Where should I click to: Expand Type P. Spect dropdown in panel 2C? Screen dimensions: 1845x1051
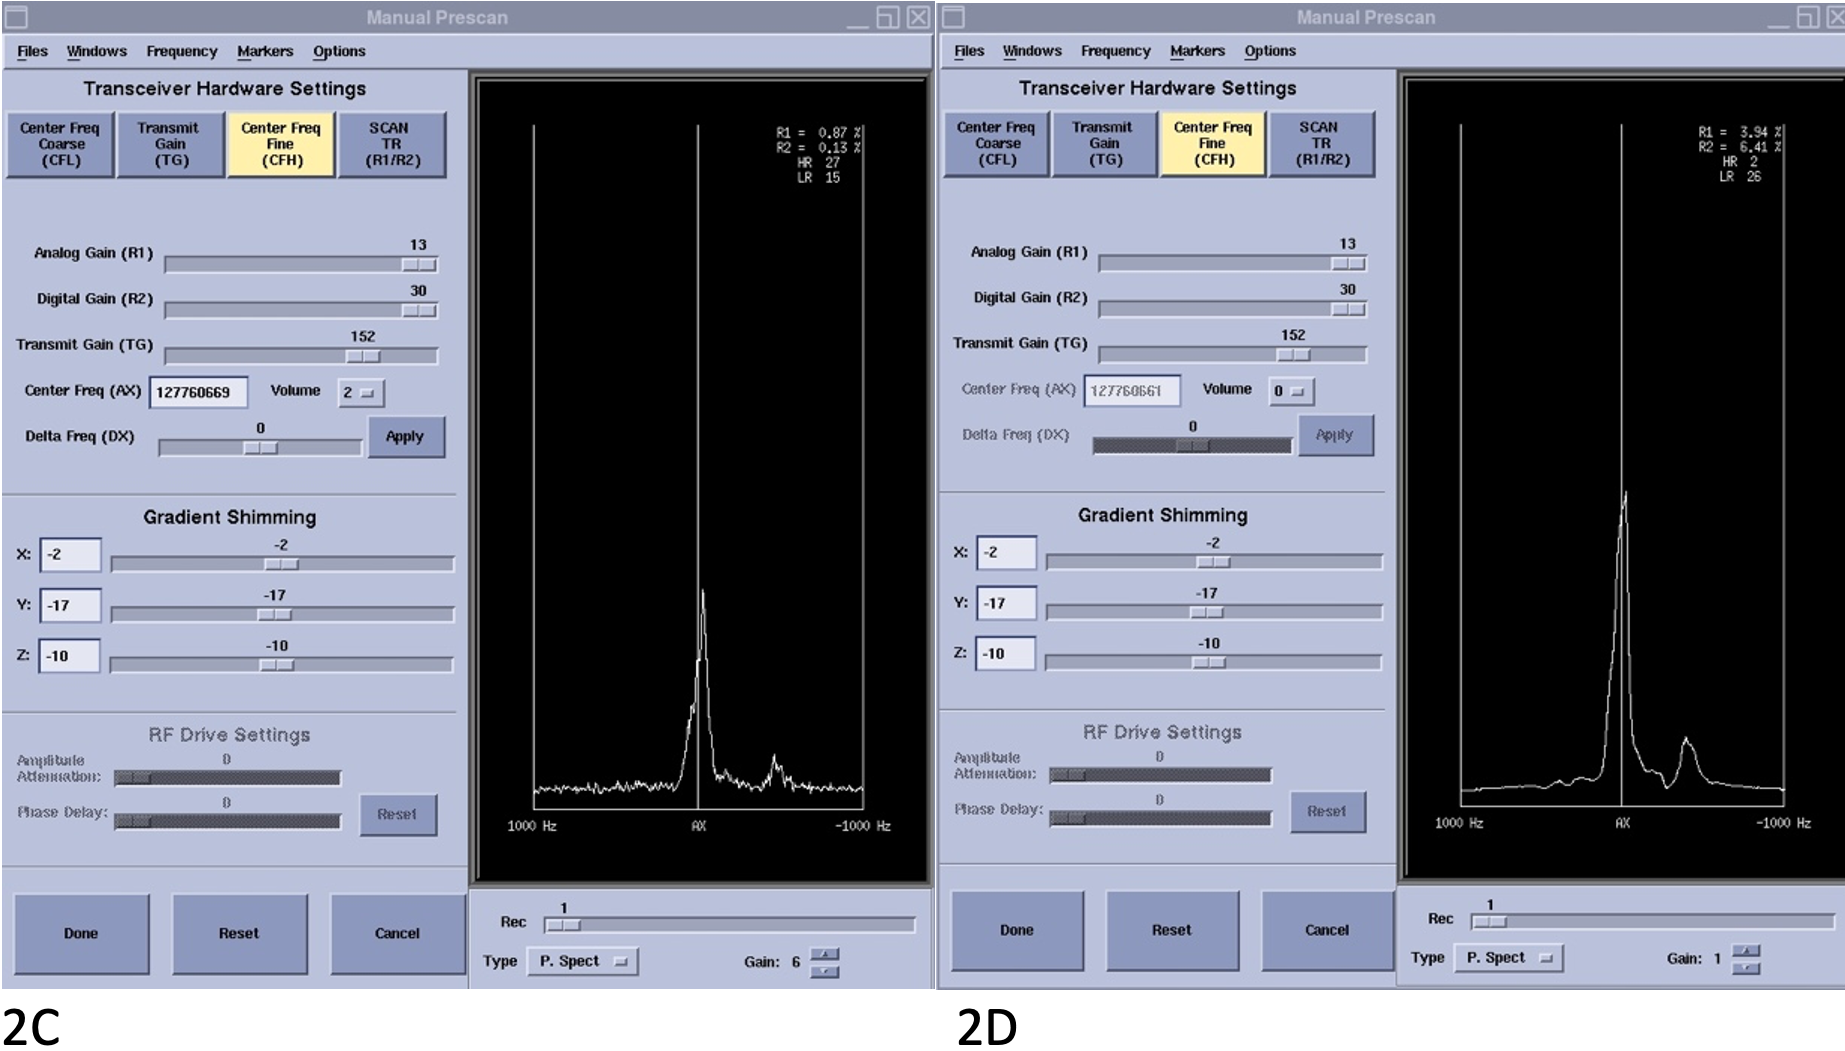click(583, 961)
